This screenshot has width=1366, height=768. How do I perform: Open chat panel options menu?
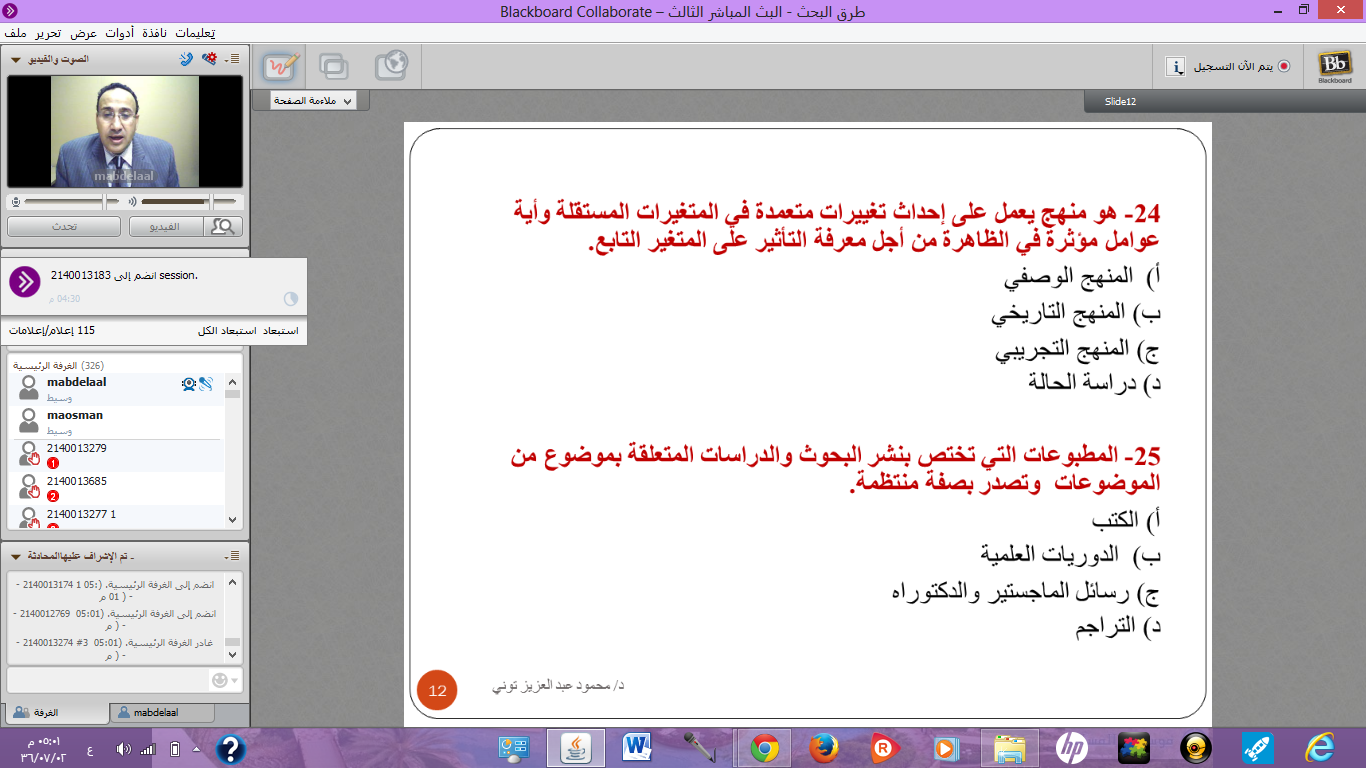pyautogui.click(x=232, y=555)
